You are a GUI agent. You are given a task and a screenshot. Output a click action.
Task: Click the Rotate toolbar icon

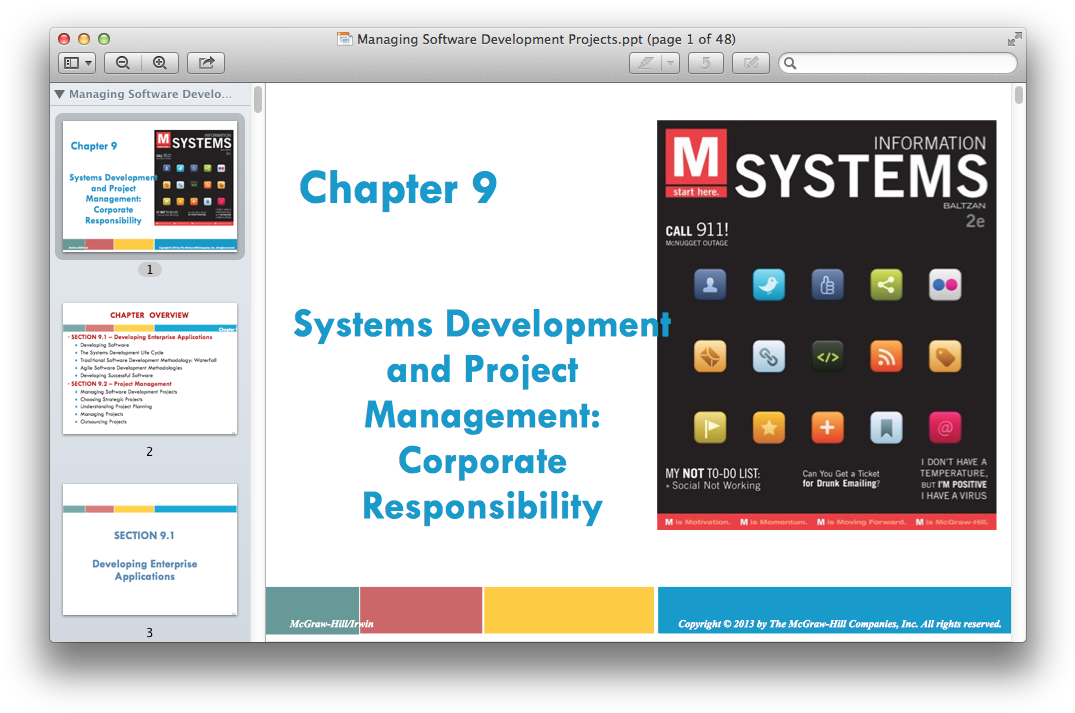coord(705,62)
